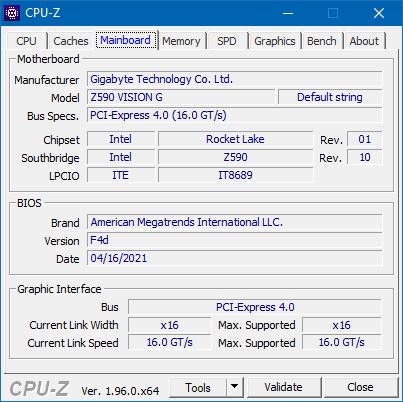This screenshot has width=403, height=402.
Task: Click the LPCIO model IT8689 field
Action: tap(235, 175)
